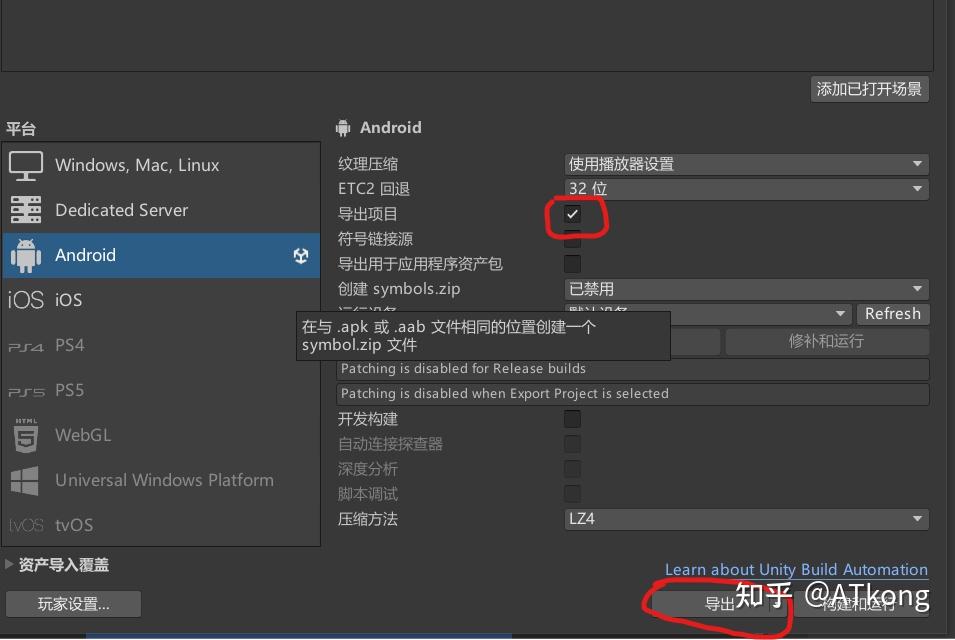
Task: Click the Android icon in settings header
Action: [343, 128]
